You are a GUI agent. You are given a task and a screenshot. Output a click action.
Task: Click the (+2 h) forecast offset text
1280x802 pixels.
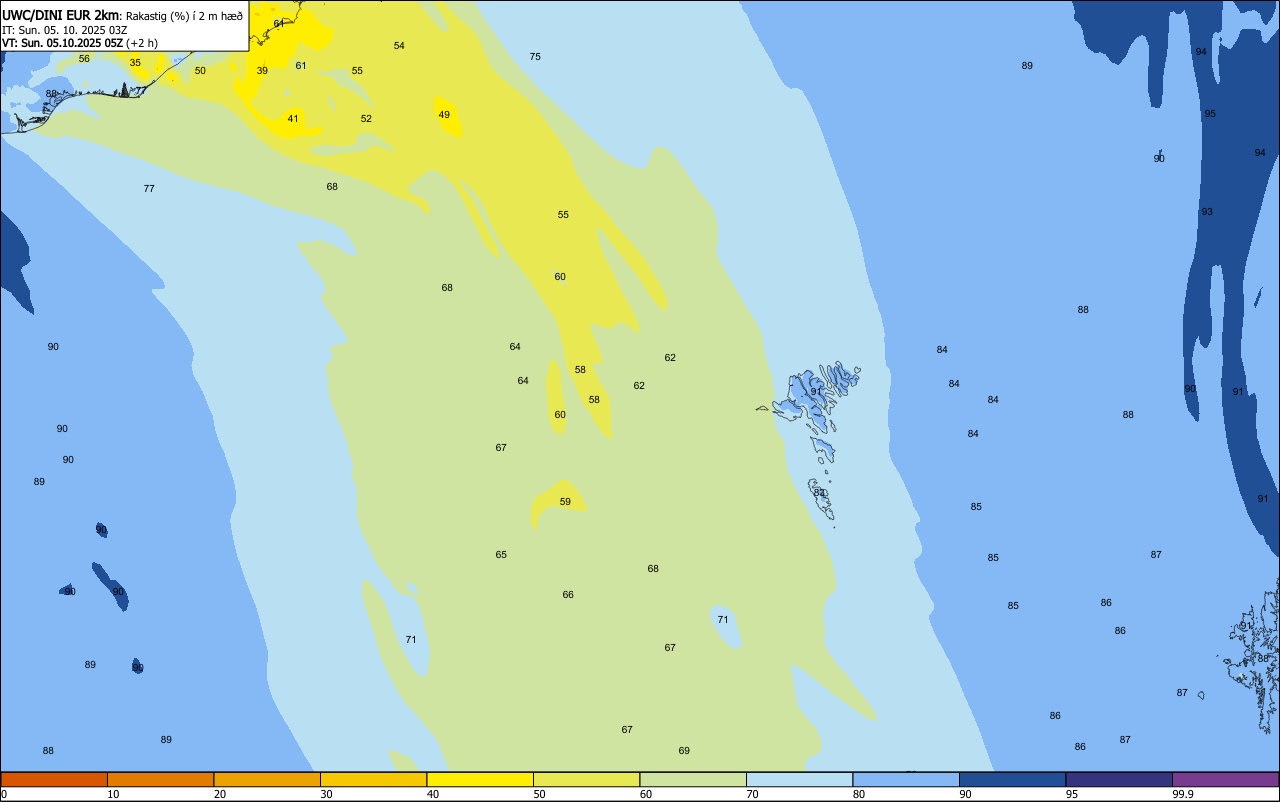142,43
